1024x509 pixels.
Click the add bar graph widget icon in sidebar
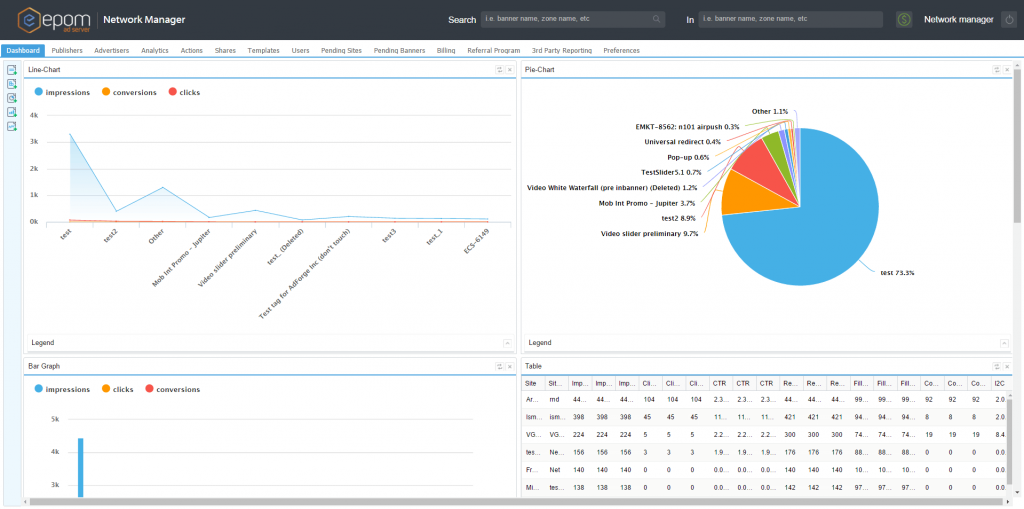11,112
